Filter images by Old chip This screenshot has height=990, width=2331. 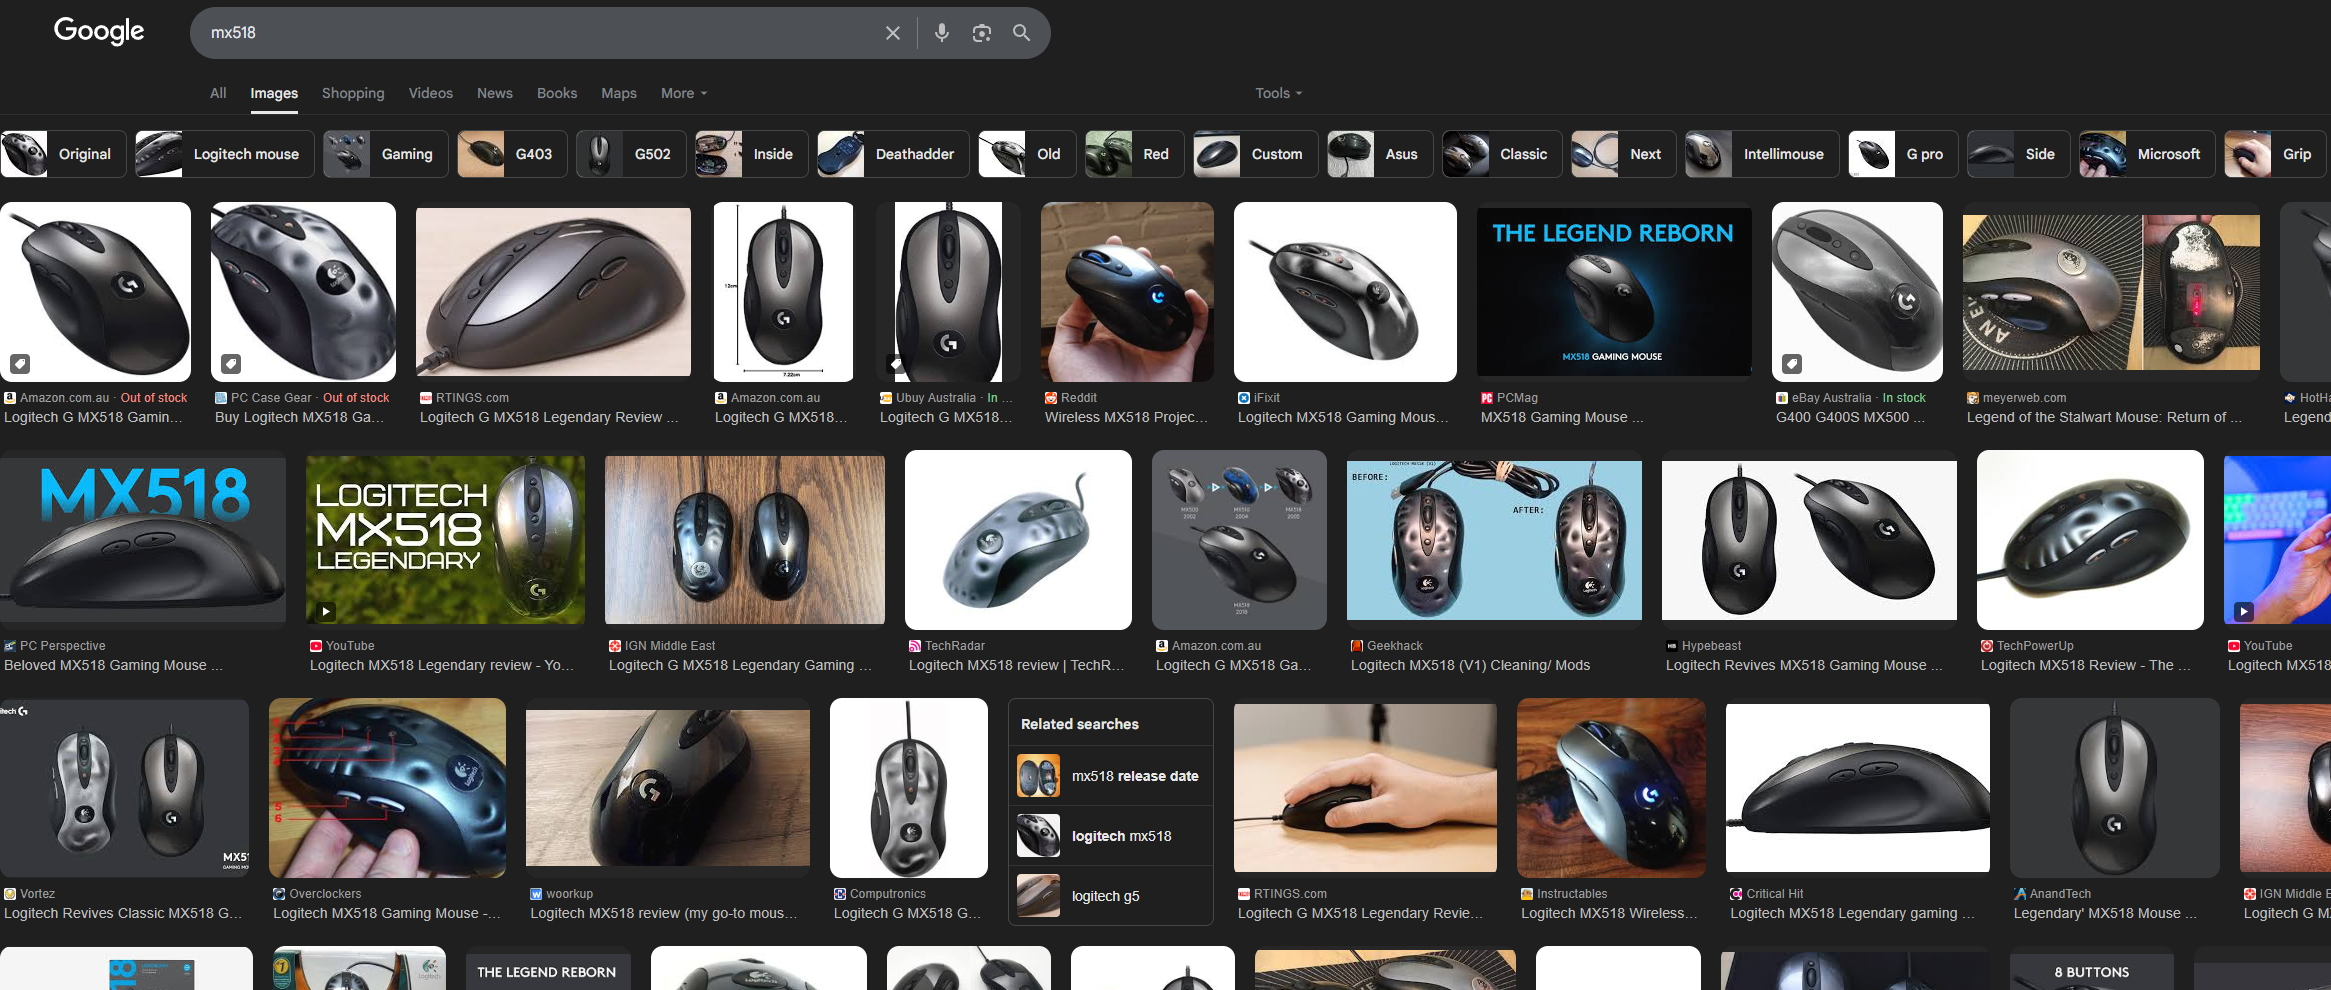pos(1027,154)
